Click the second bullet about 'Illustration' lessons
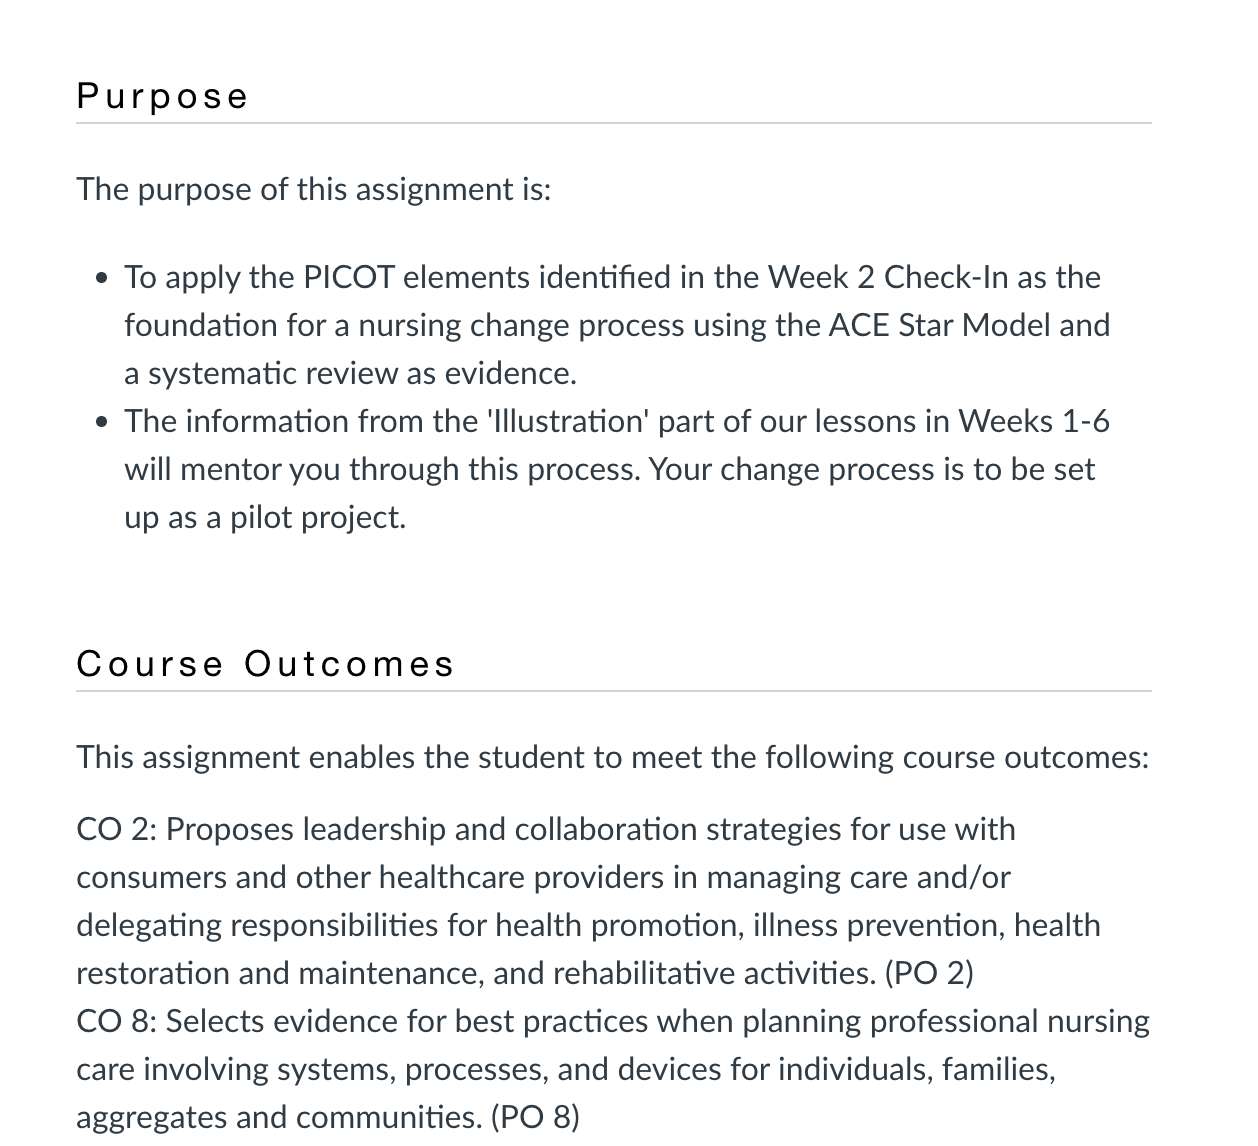Screen dimensions: 1258x1146 [616, 469]
